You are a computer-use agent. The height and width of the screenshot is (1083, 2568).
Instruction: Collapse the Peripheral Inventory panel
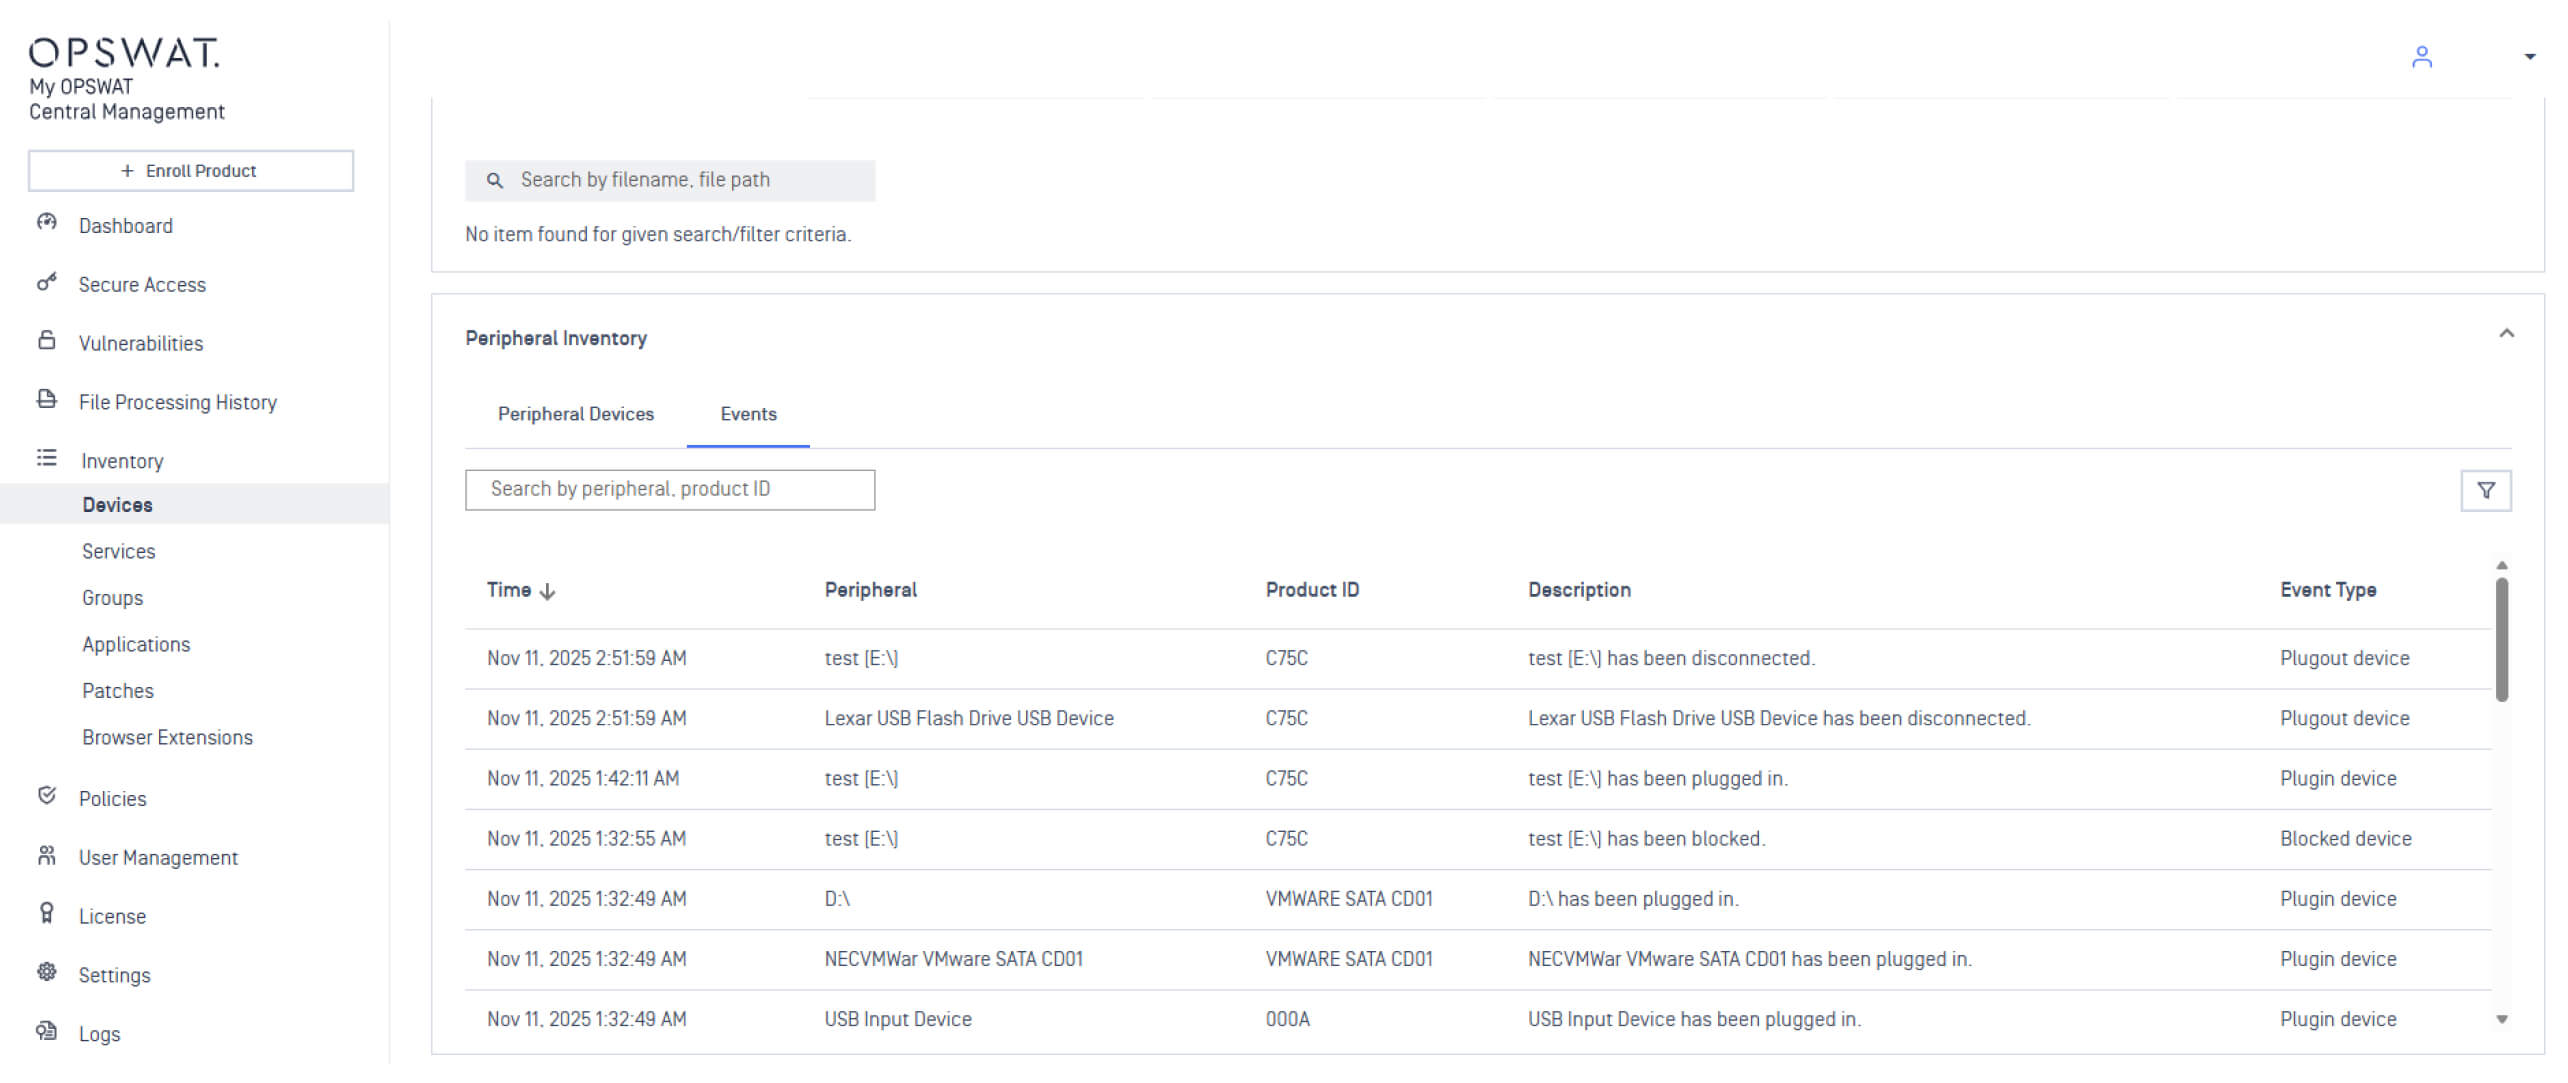pos(2506,334)
